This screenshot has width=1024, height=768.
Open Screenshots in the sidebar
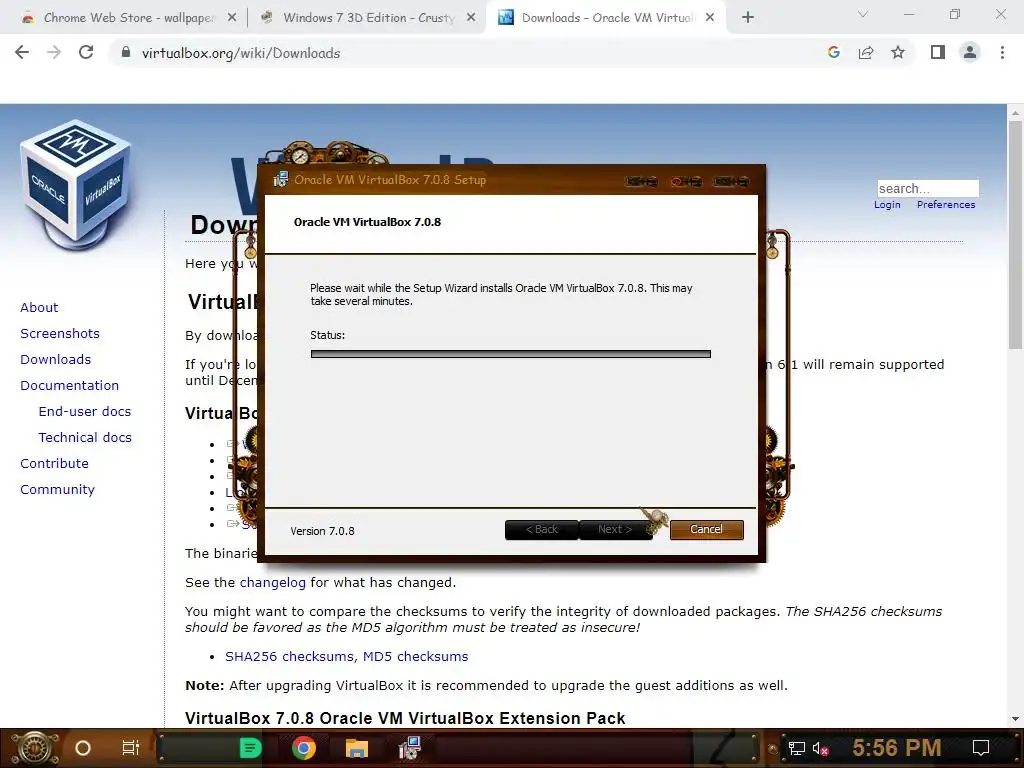60,334
